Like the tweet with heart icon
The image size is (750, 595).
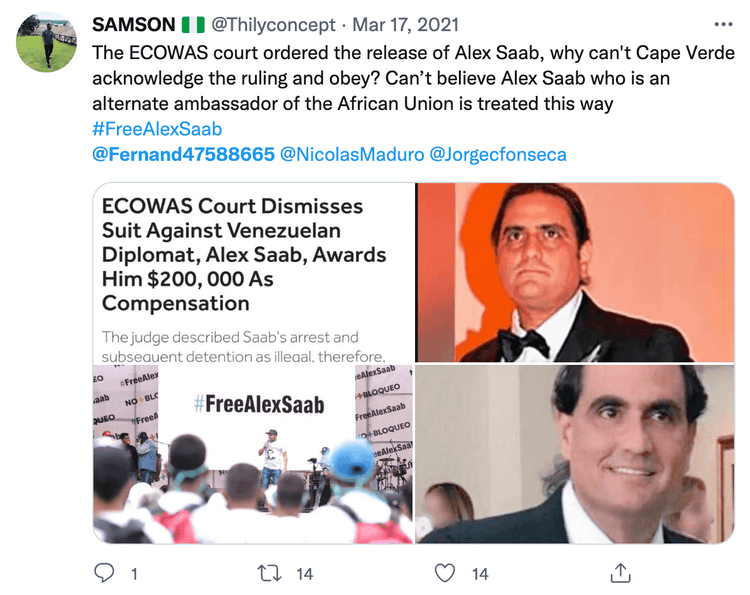click(x=447, y=573)
